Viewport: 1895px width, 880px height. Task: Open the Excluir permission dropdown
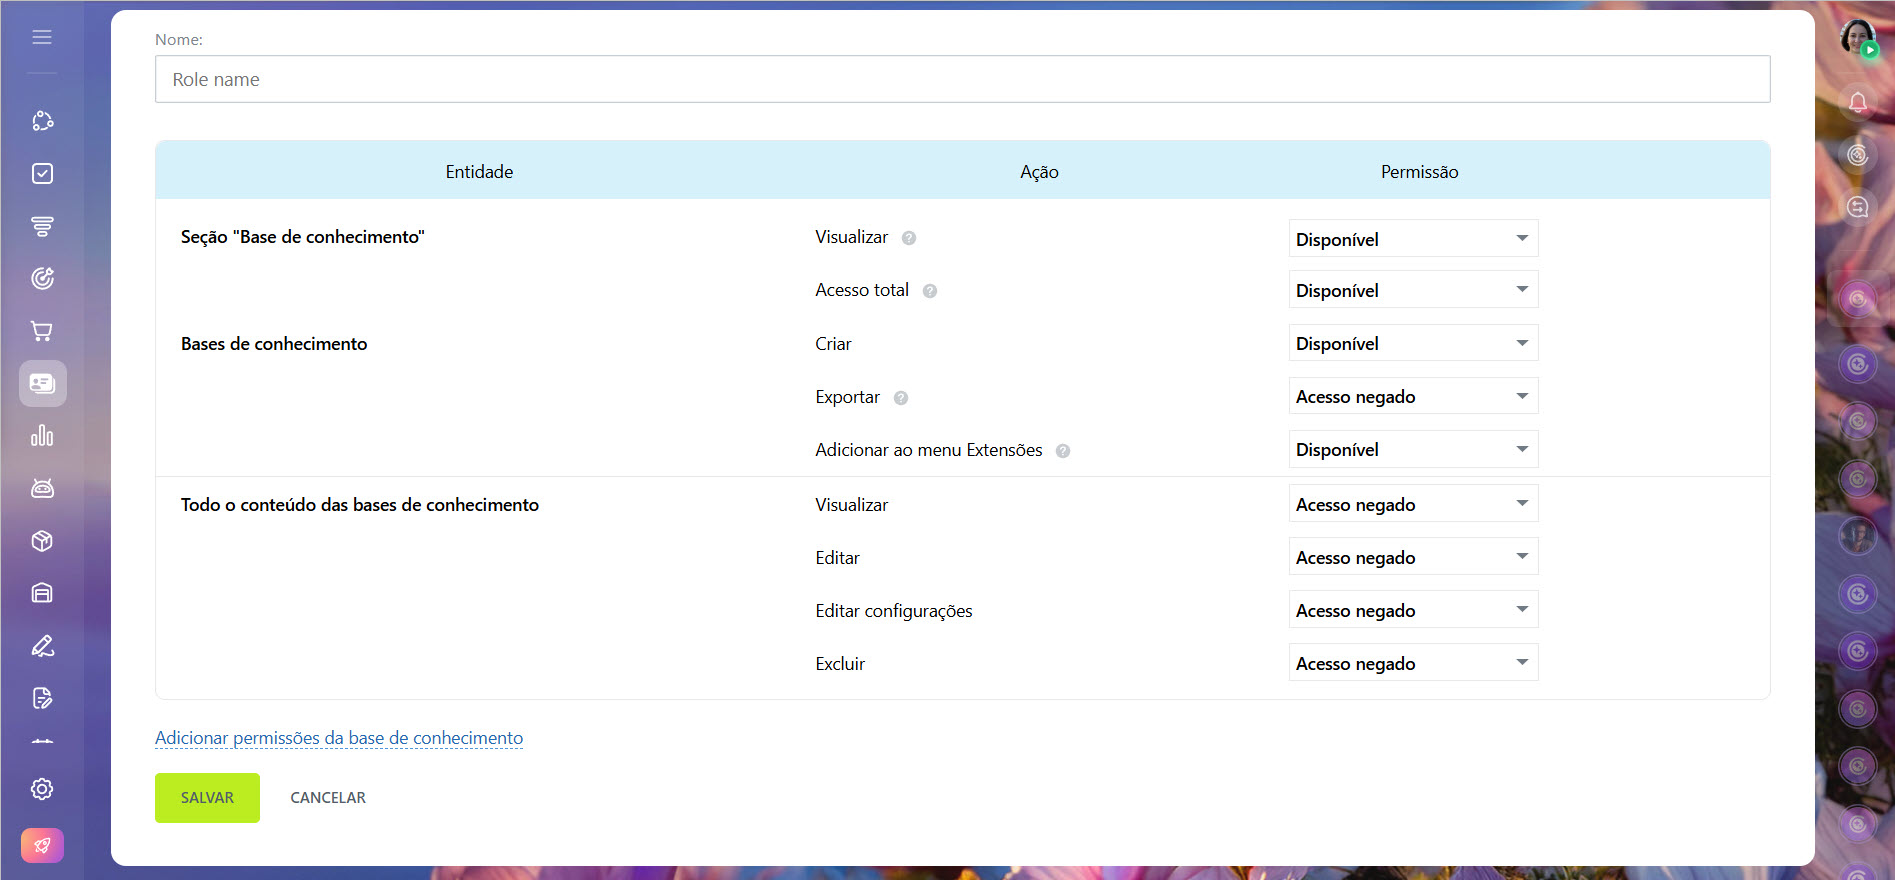[x=1412, y=664]
